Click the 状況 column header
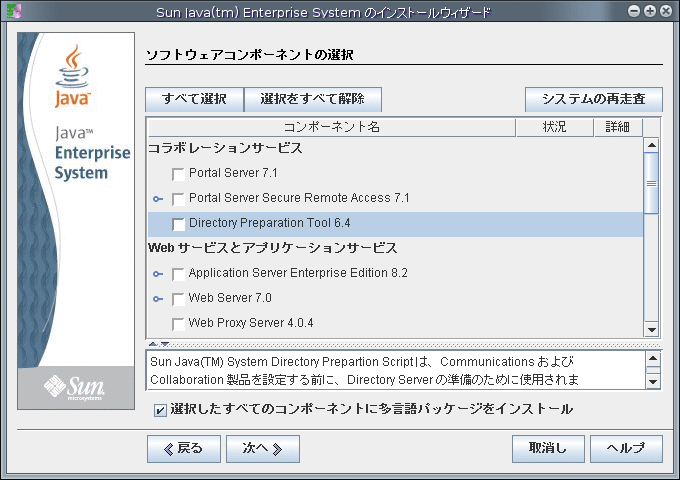Screen dimensions: 680x480 [555, 127]
